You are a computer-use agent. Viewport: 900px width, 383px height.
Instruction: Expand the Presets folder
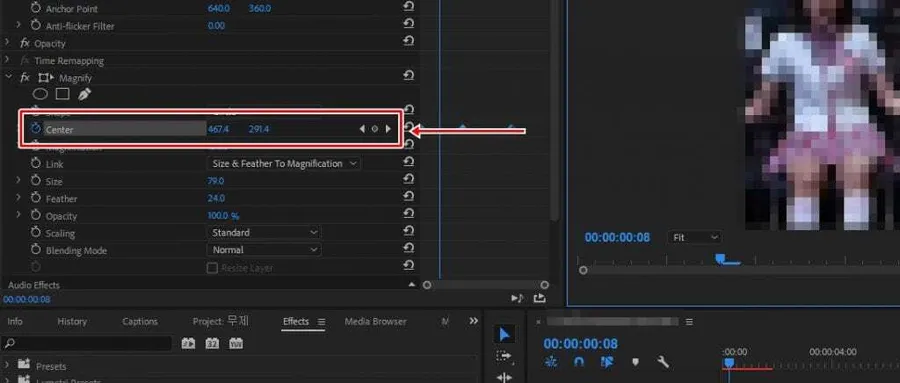point(7,365)
